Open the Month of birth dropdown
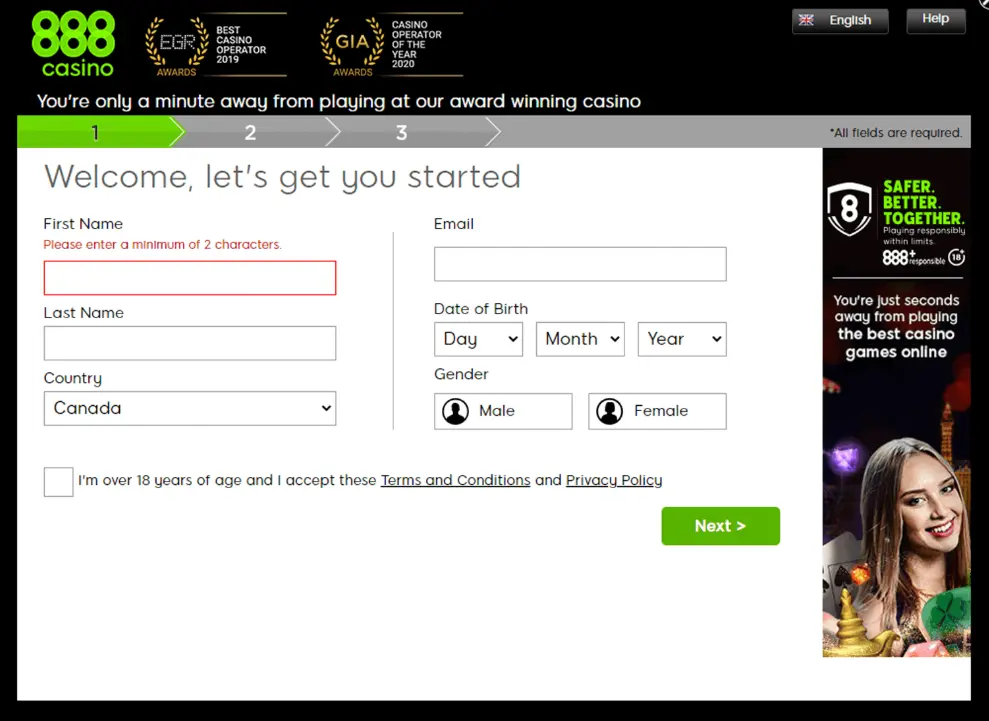 [x=580, y=339]
